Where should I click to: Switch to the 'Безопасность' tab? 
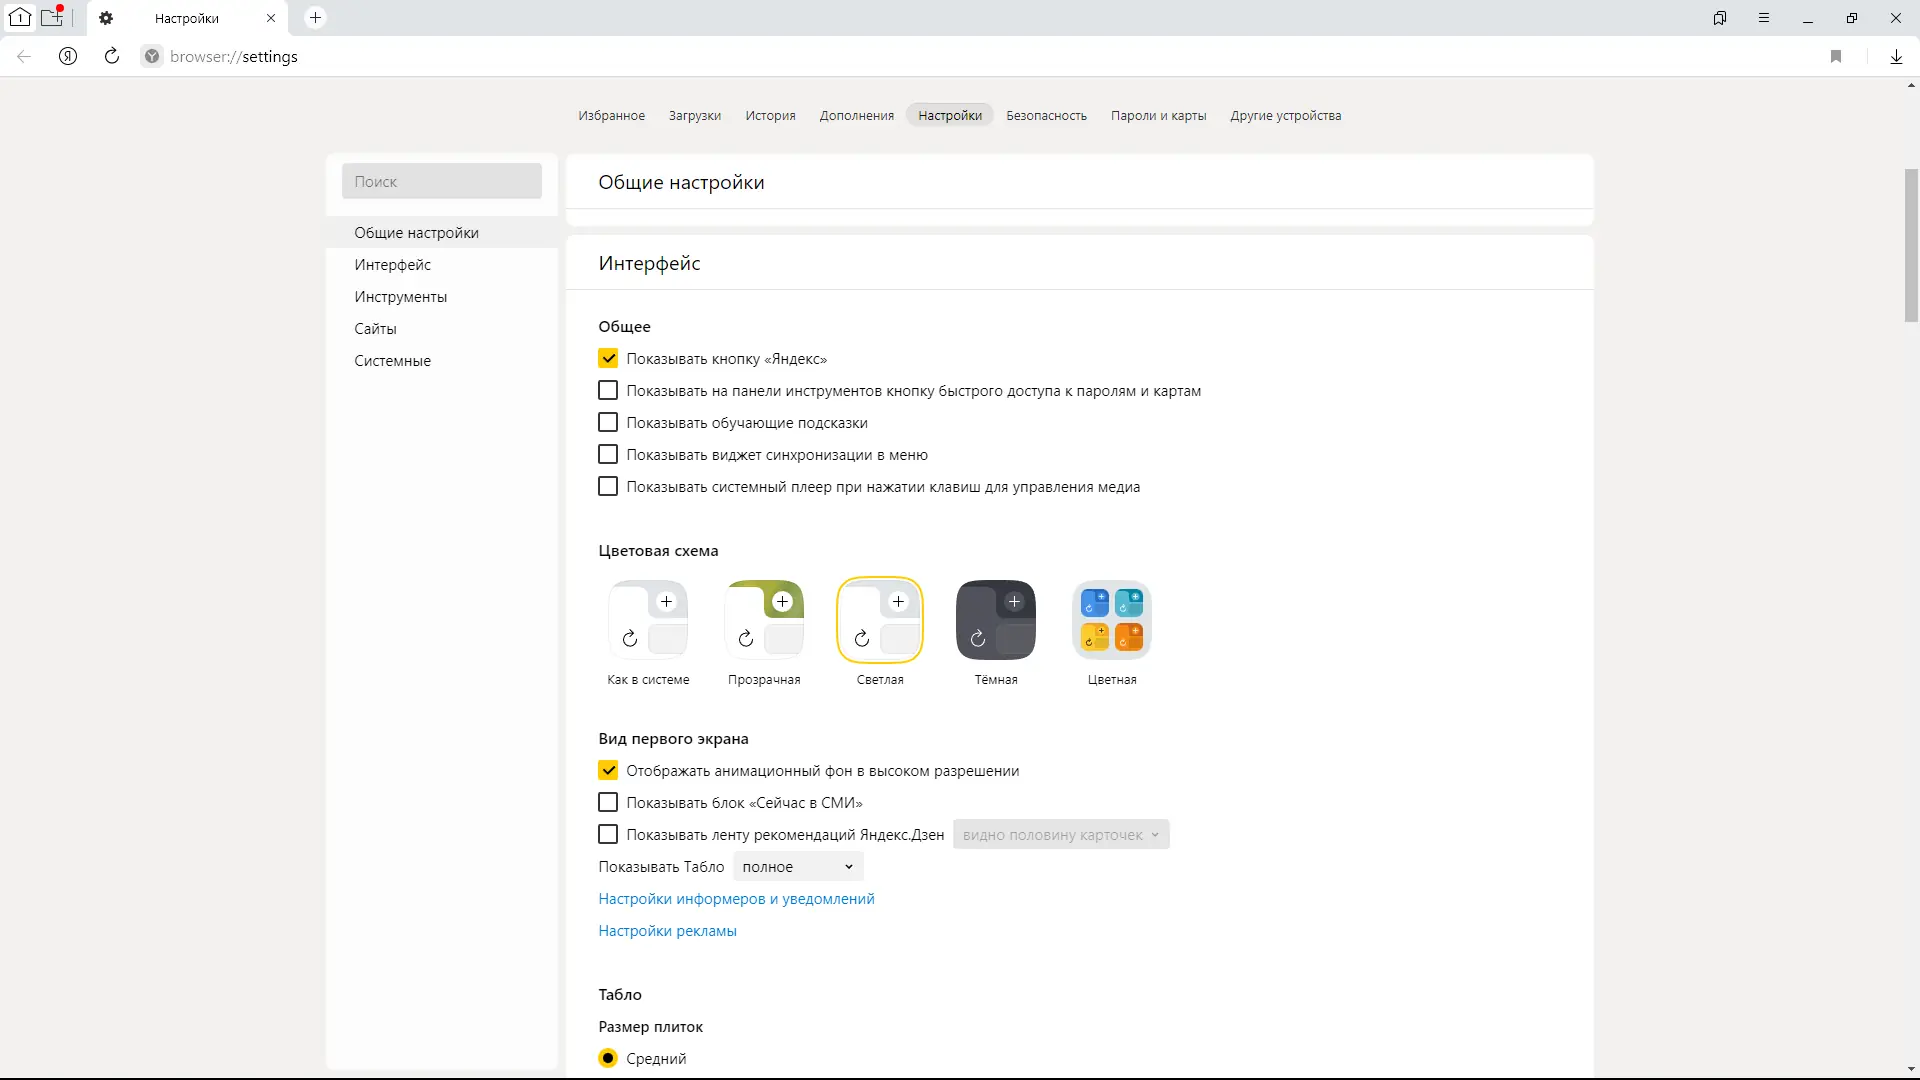click(x=1046, y=115)
